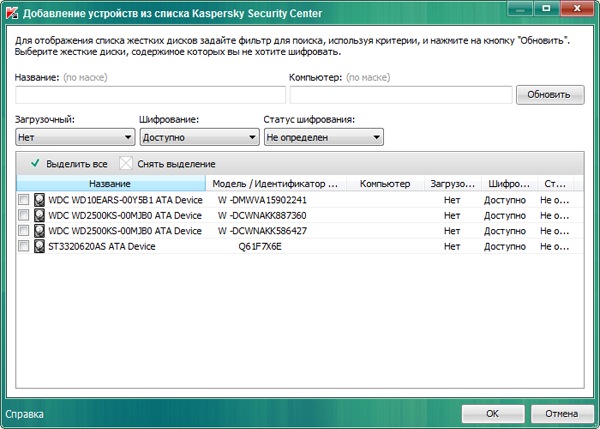
Task: Click identifier Q61F7X6E
Action: 260,246
